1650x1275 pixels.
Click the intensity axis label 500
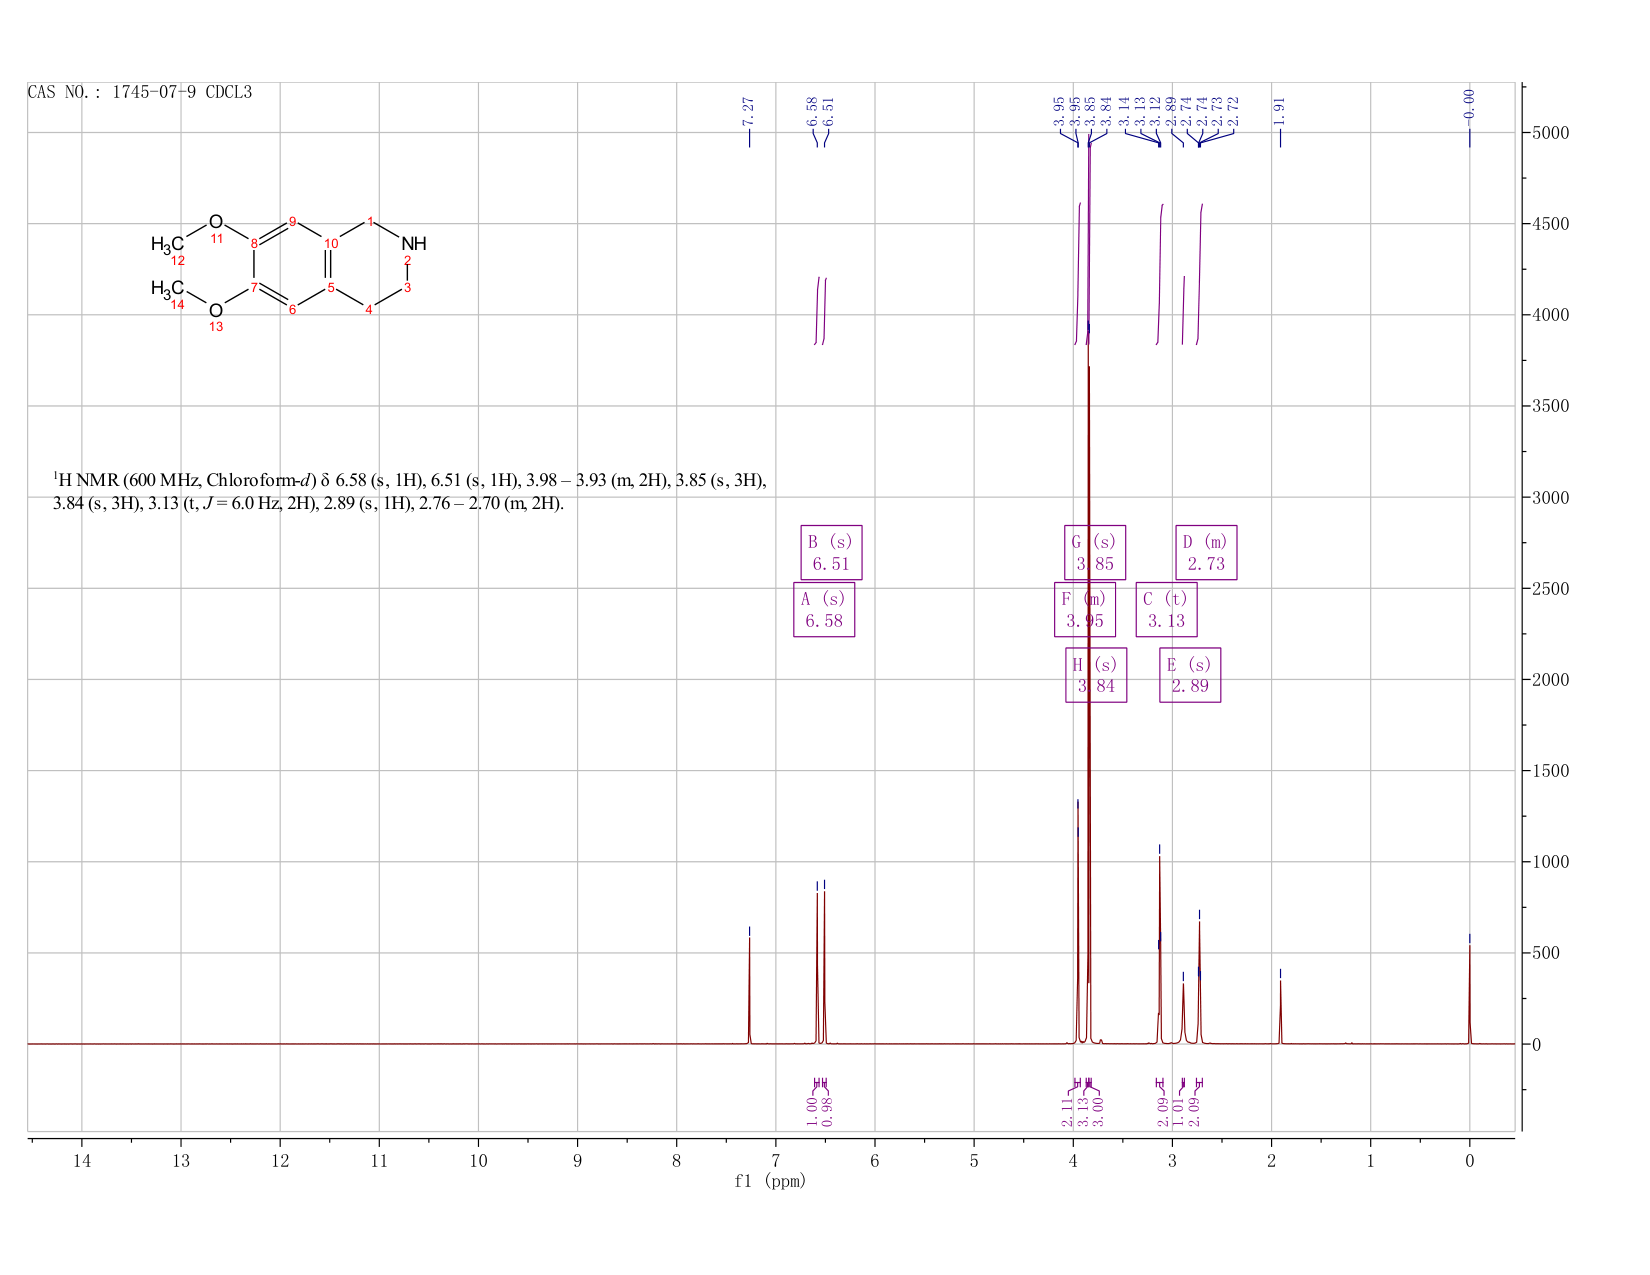pyautogui.click(x=1545, y=953)
